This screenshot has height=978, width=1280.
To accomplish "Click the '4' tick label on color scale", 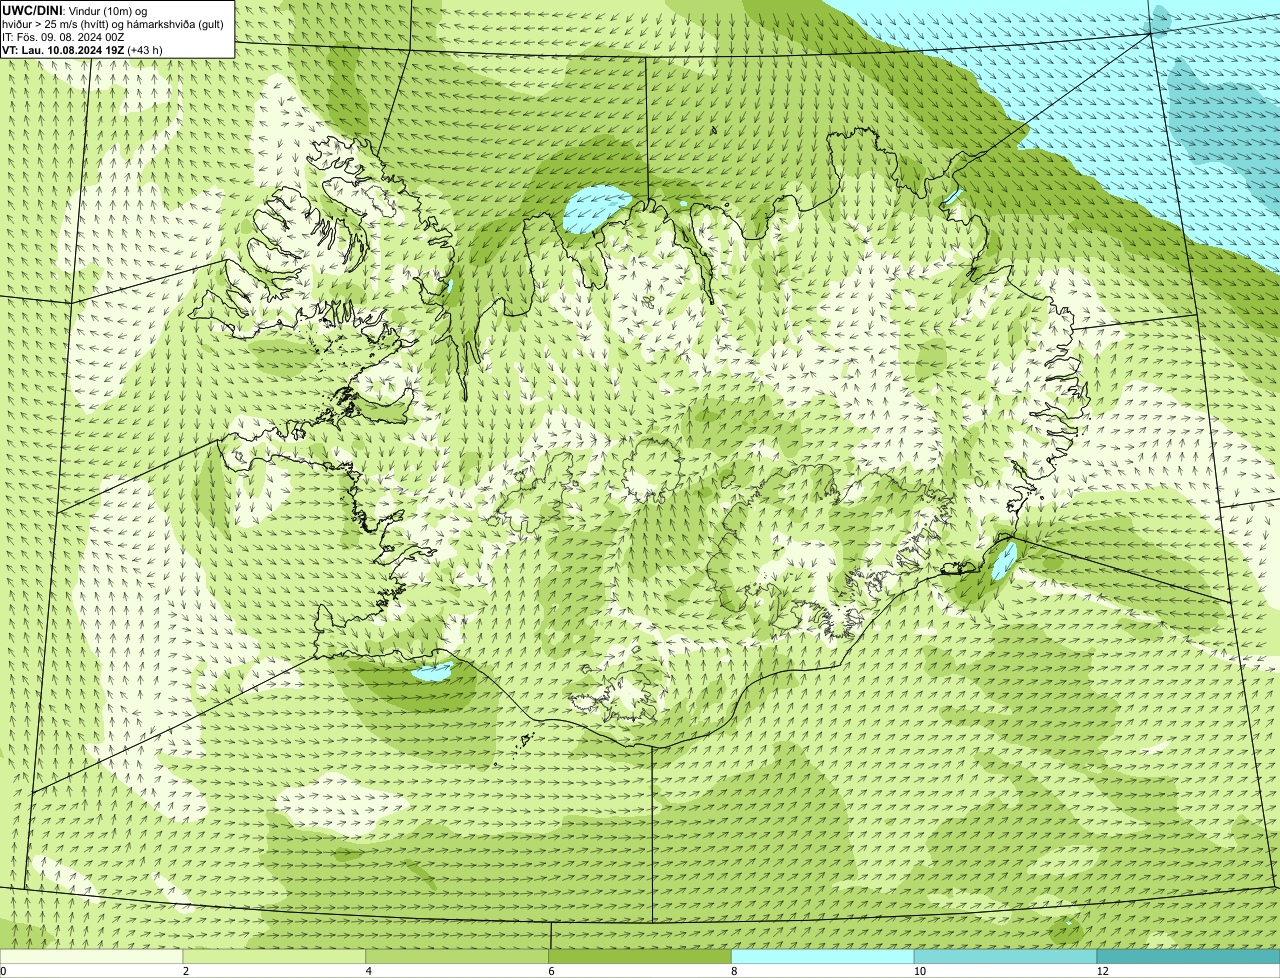I will coord(369,971).
